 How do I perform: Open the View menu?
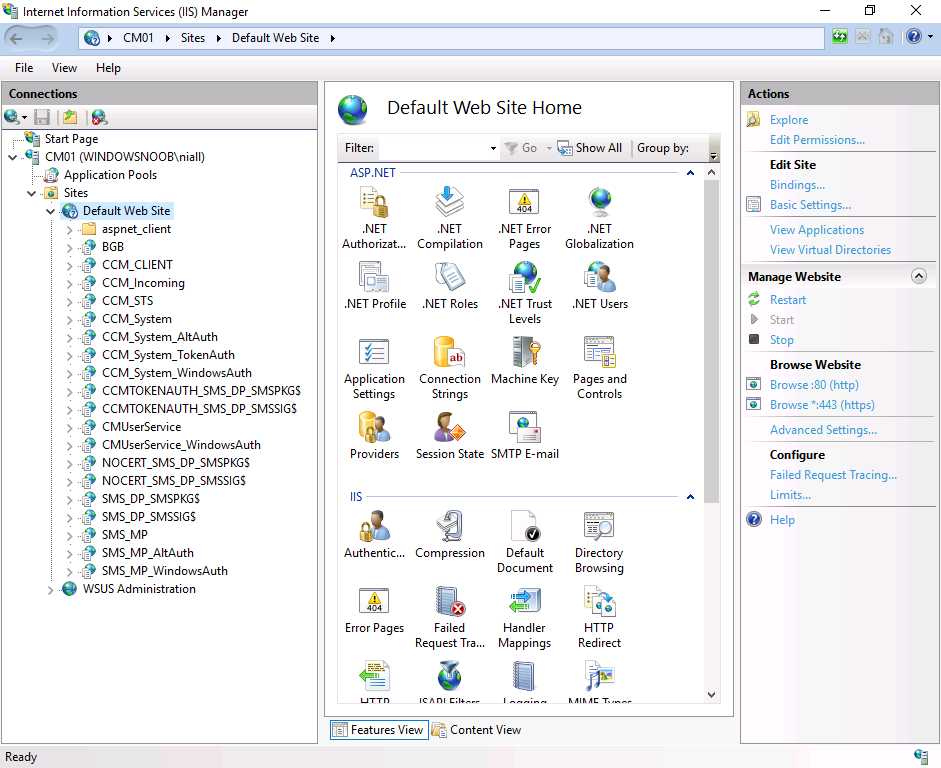point(64,68)
